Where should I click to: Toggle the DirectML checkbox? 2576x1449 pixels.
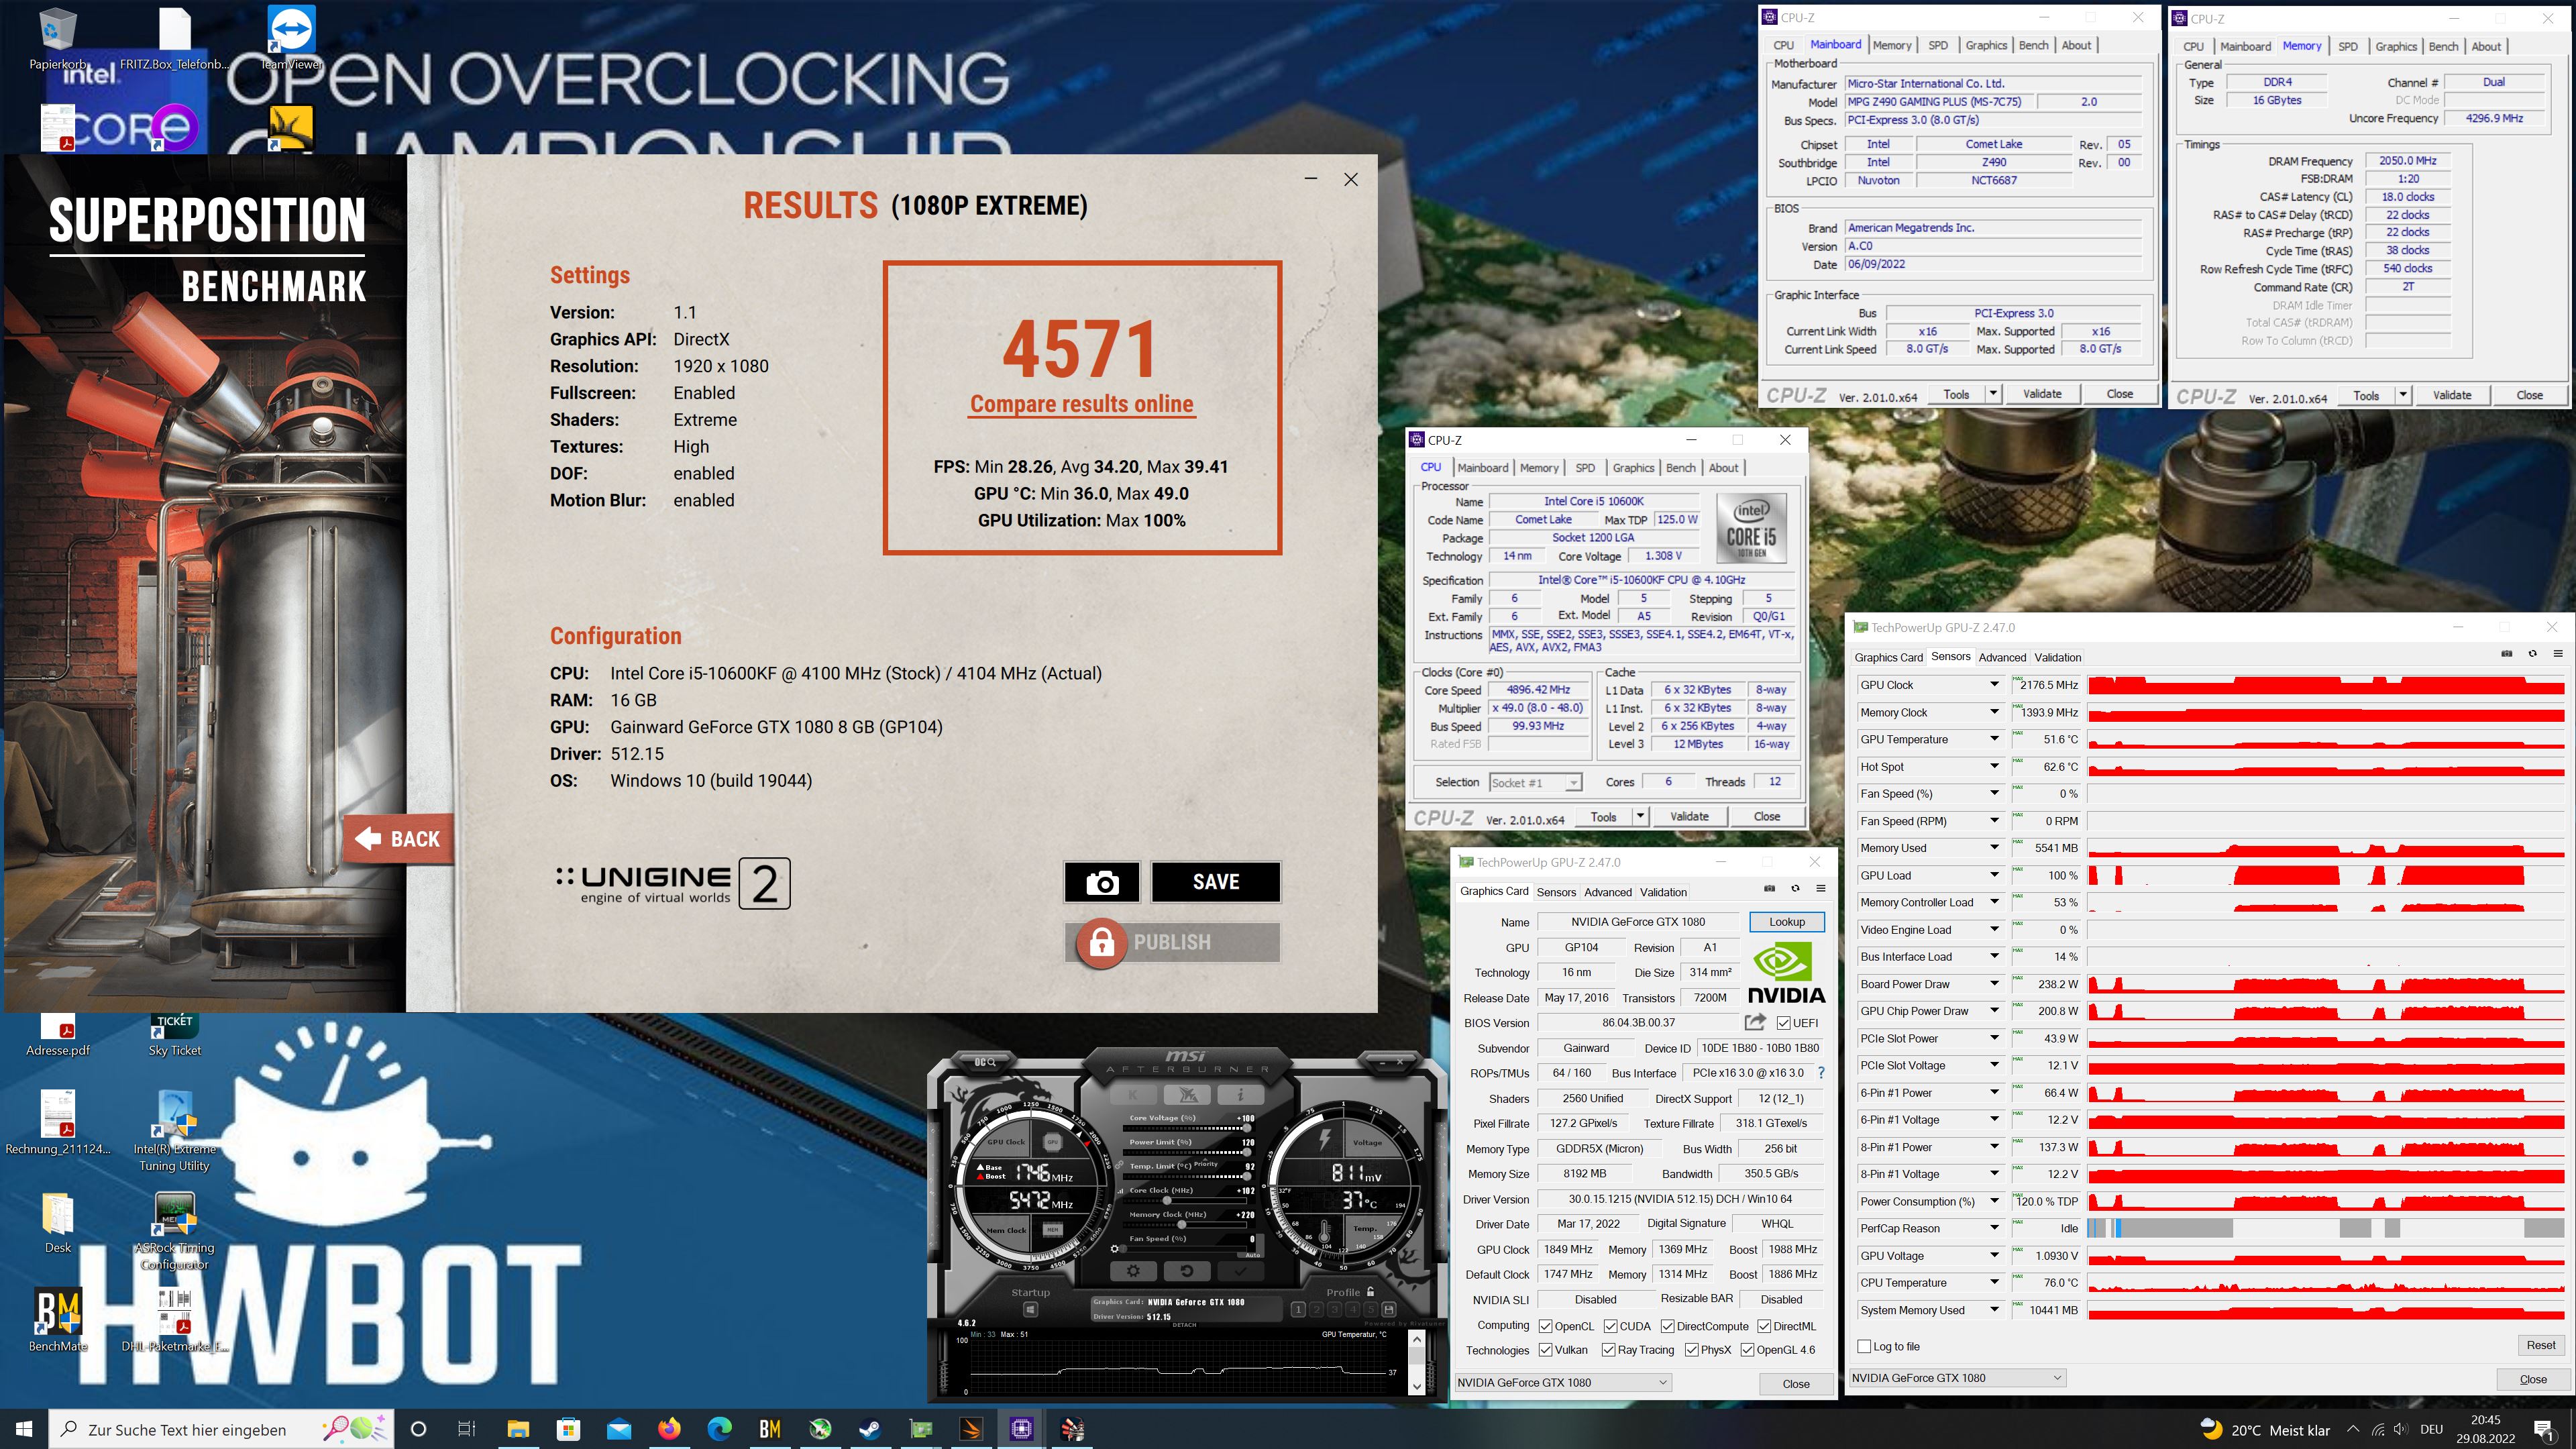pyautogui.click(x=1764, y=1326)
